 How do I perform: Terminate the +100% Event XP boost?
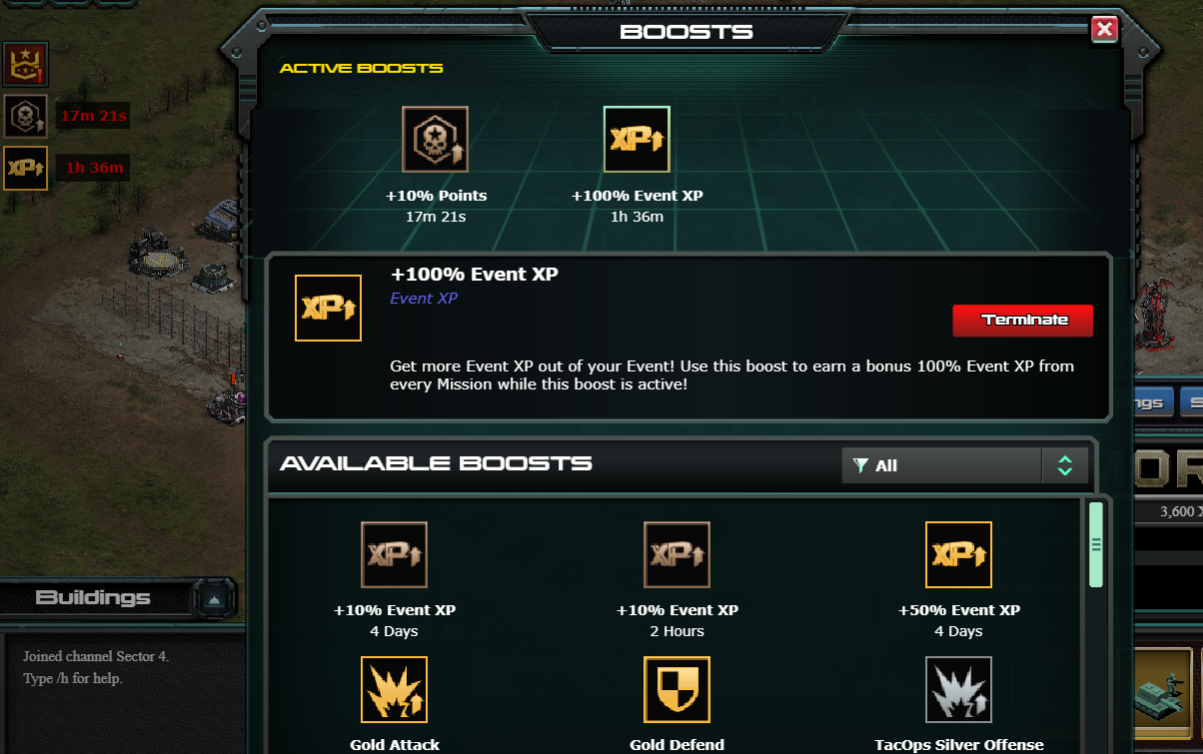pyautogui.click(x=1023, y=320)
